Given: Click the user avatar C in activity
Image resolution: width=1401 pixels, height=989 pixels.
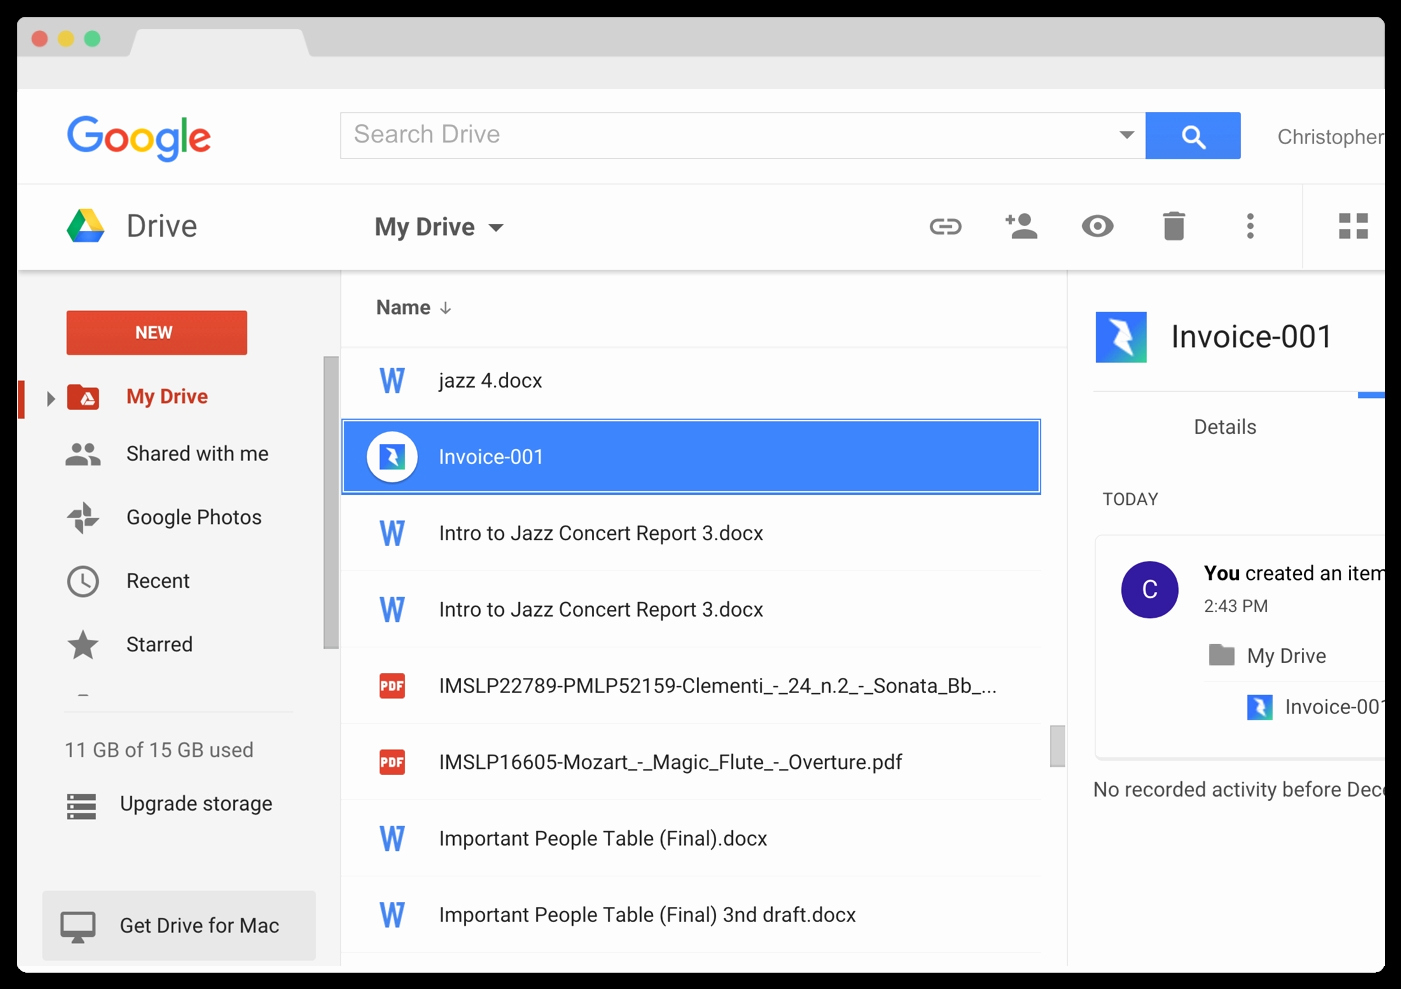Looking at the screenshot, I should click(x=1150, y=589).
